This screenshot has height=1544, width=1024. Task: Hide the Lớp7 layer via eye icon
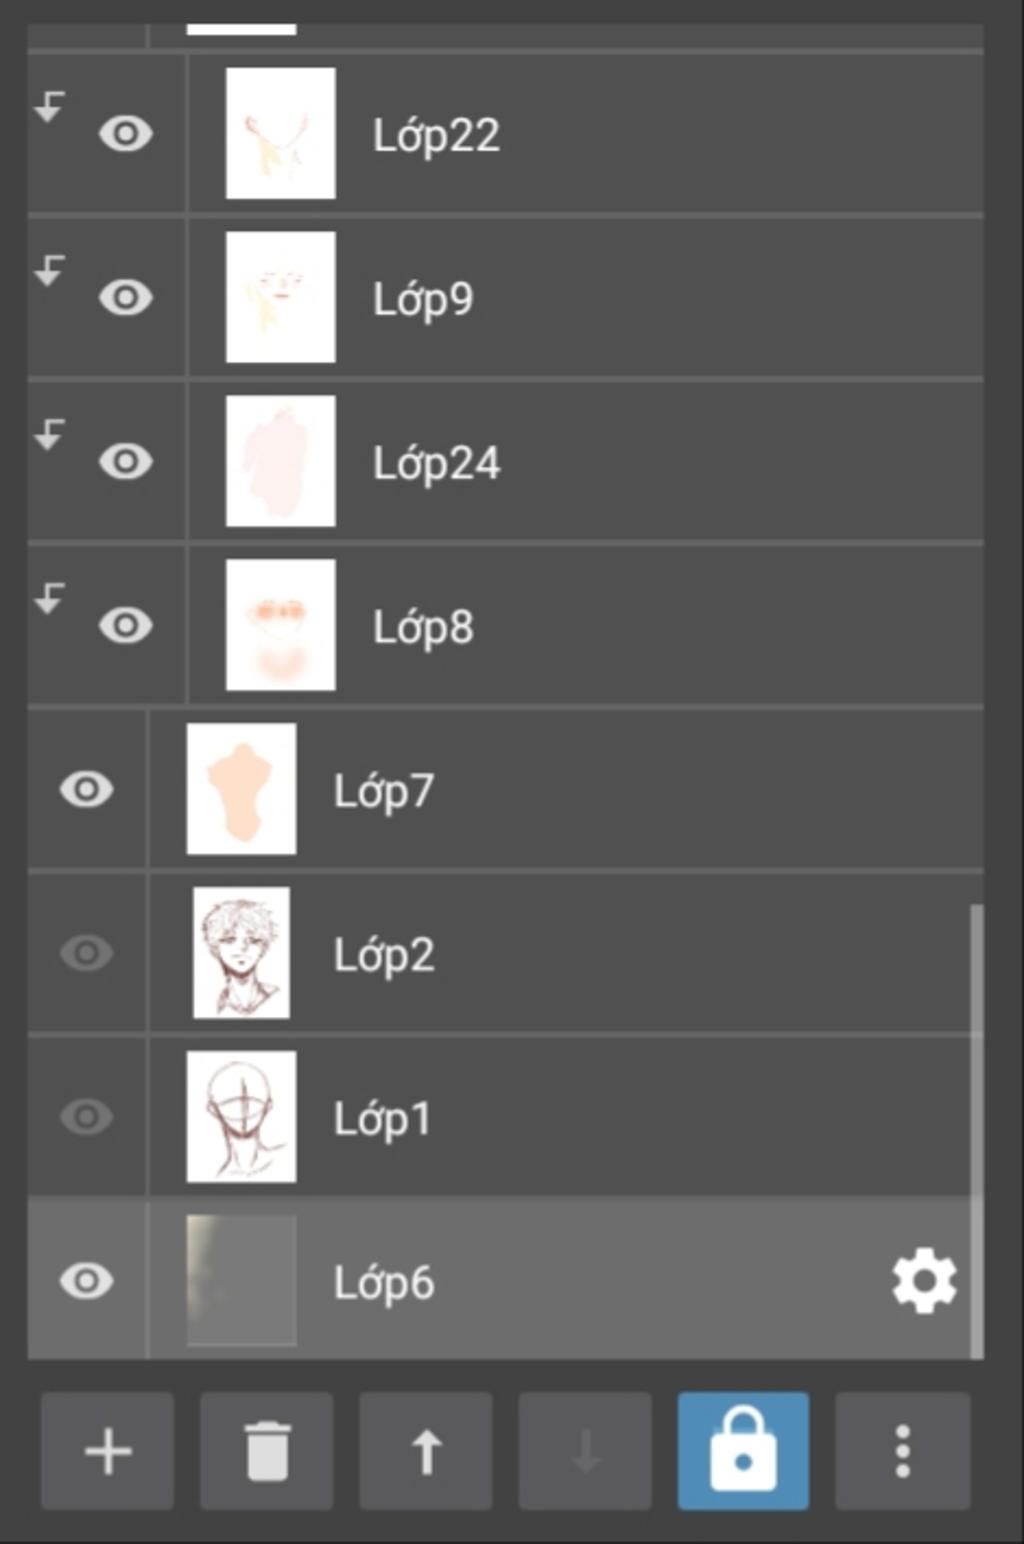click(x=87, y=789)
